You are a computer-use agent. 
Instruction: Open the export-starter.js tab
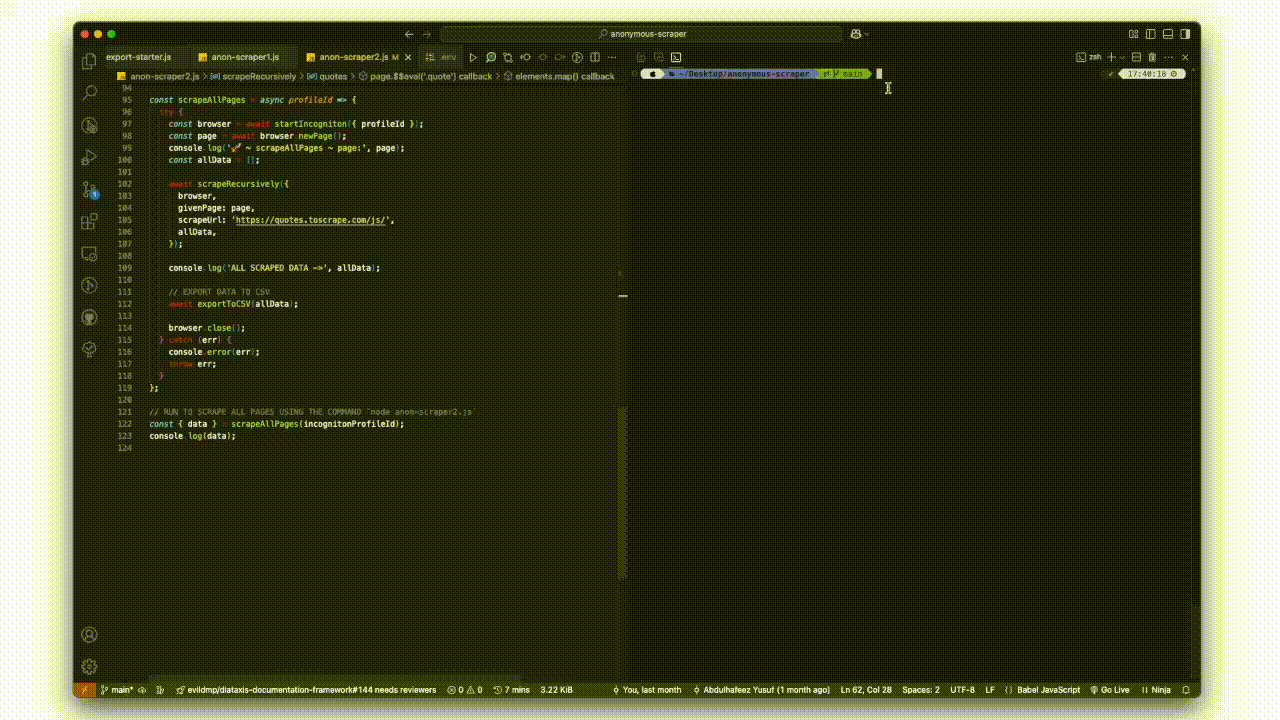click(x=138, y=57)
